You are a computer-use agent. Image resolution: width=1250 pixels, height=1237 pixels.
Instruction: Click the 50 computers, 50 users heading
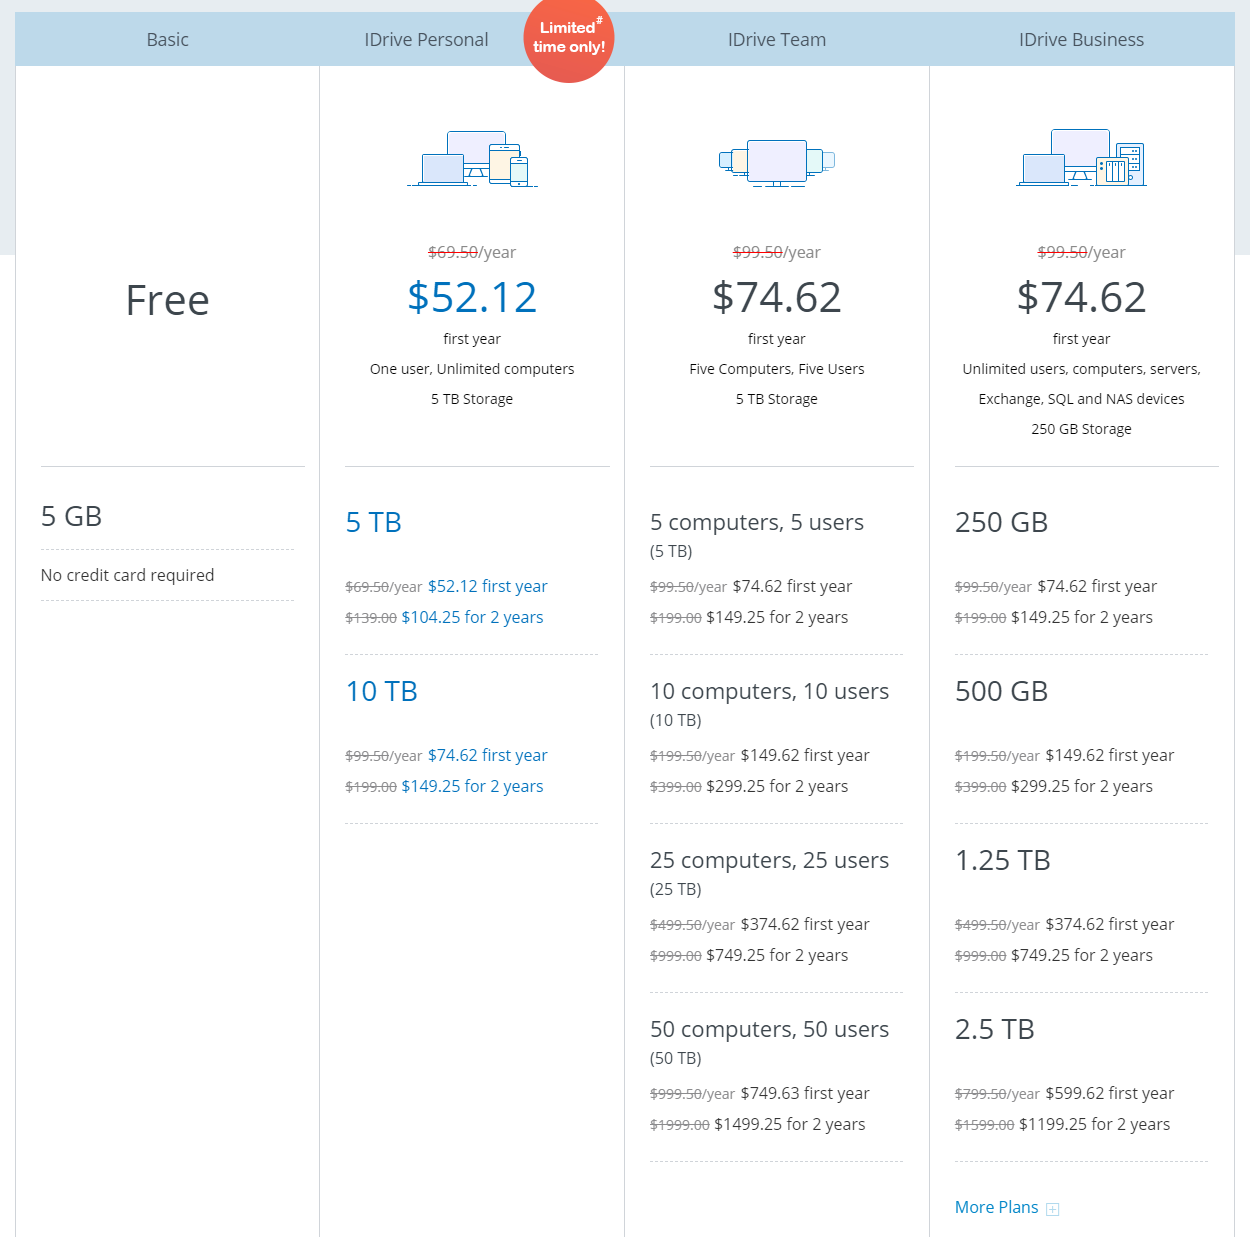[769, 1029]
